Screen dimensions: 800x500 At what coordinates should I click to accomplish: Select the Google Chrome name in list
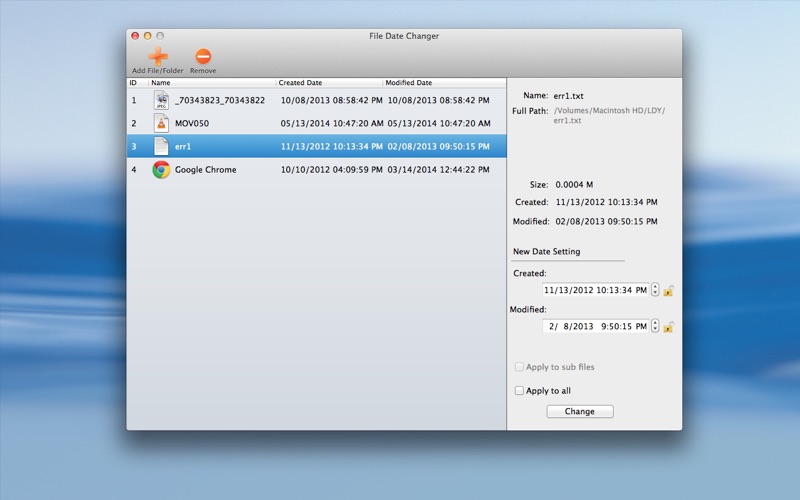(206, 169)
